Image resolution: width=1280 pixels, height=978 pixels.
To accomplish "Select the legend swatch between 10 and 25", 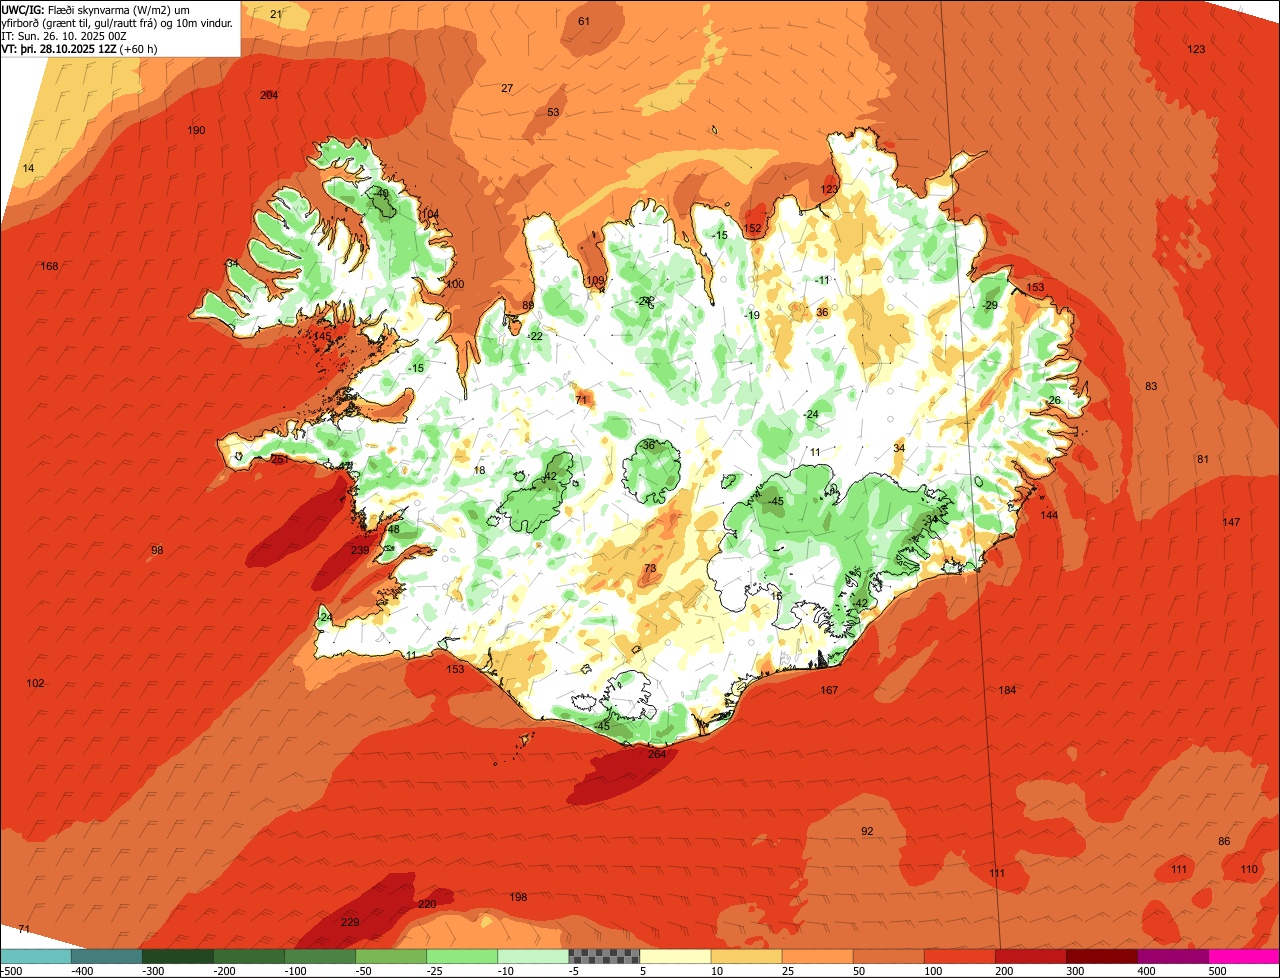I will pyautogui.click(x=747, y=957).
